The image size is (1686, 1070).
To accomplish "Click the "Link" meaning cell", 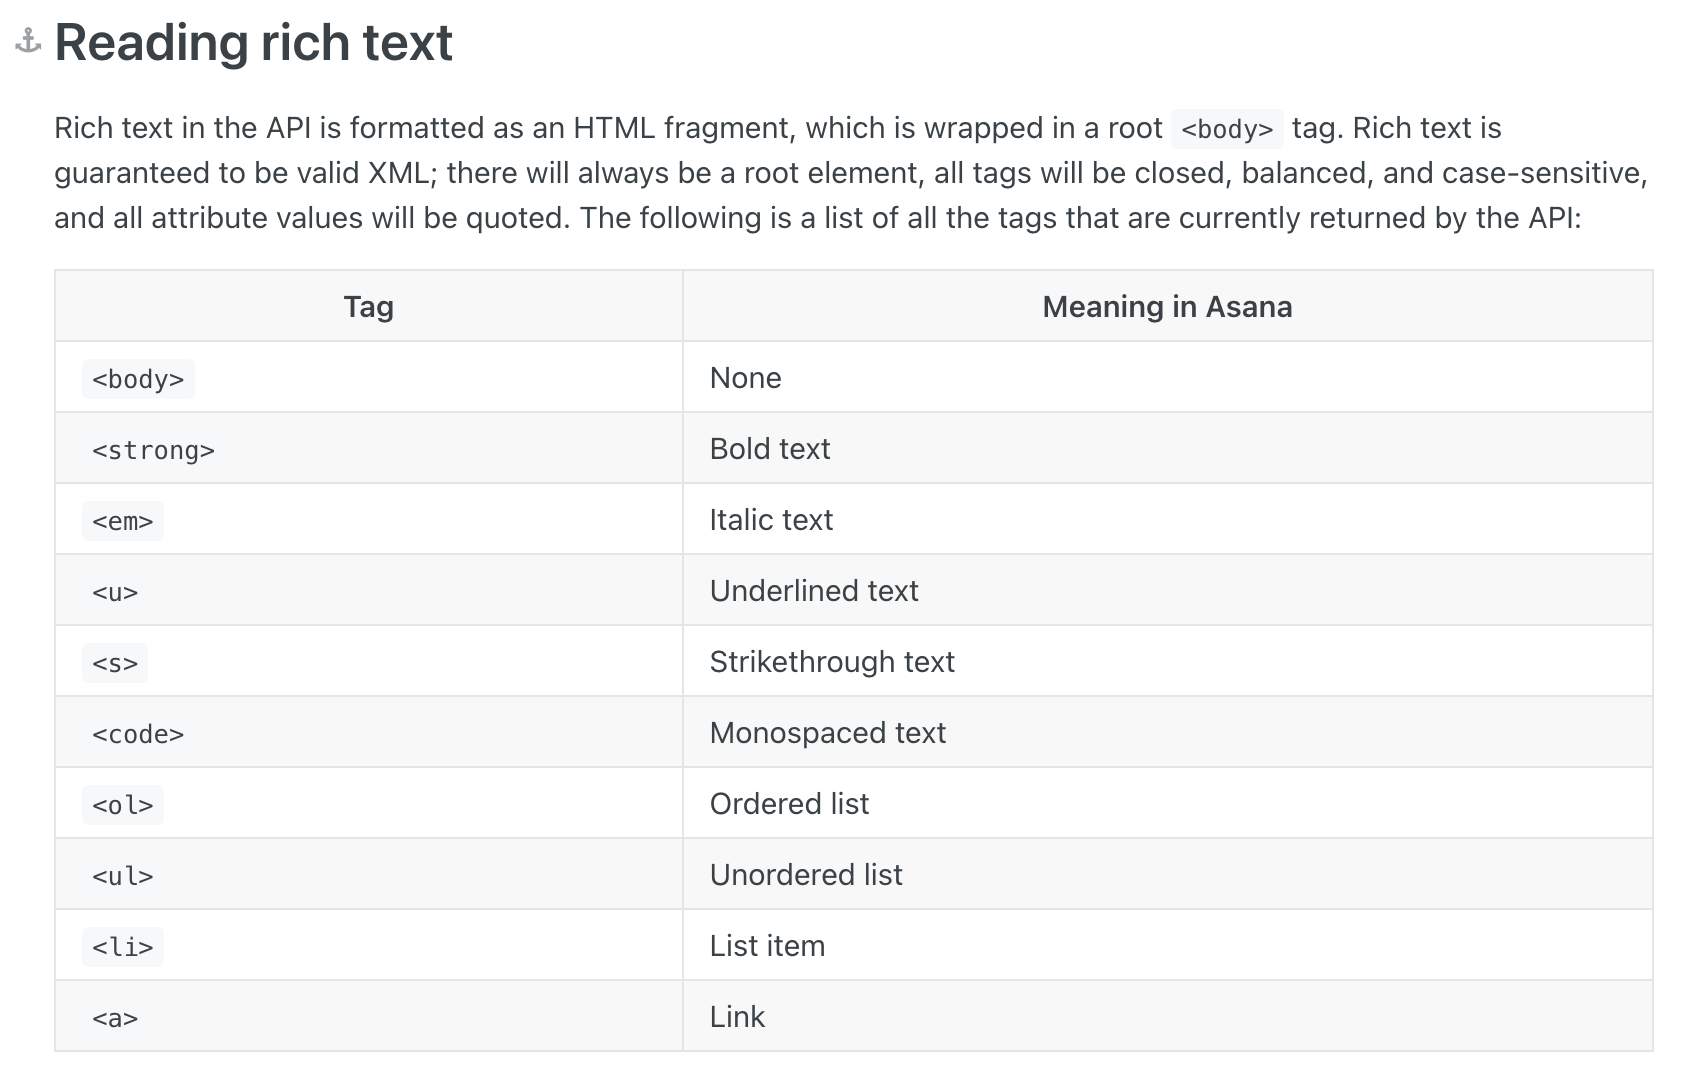I will point(737,1017).
